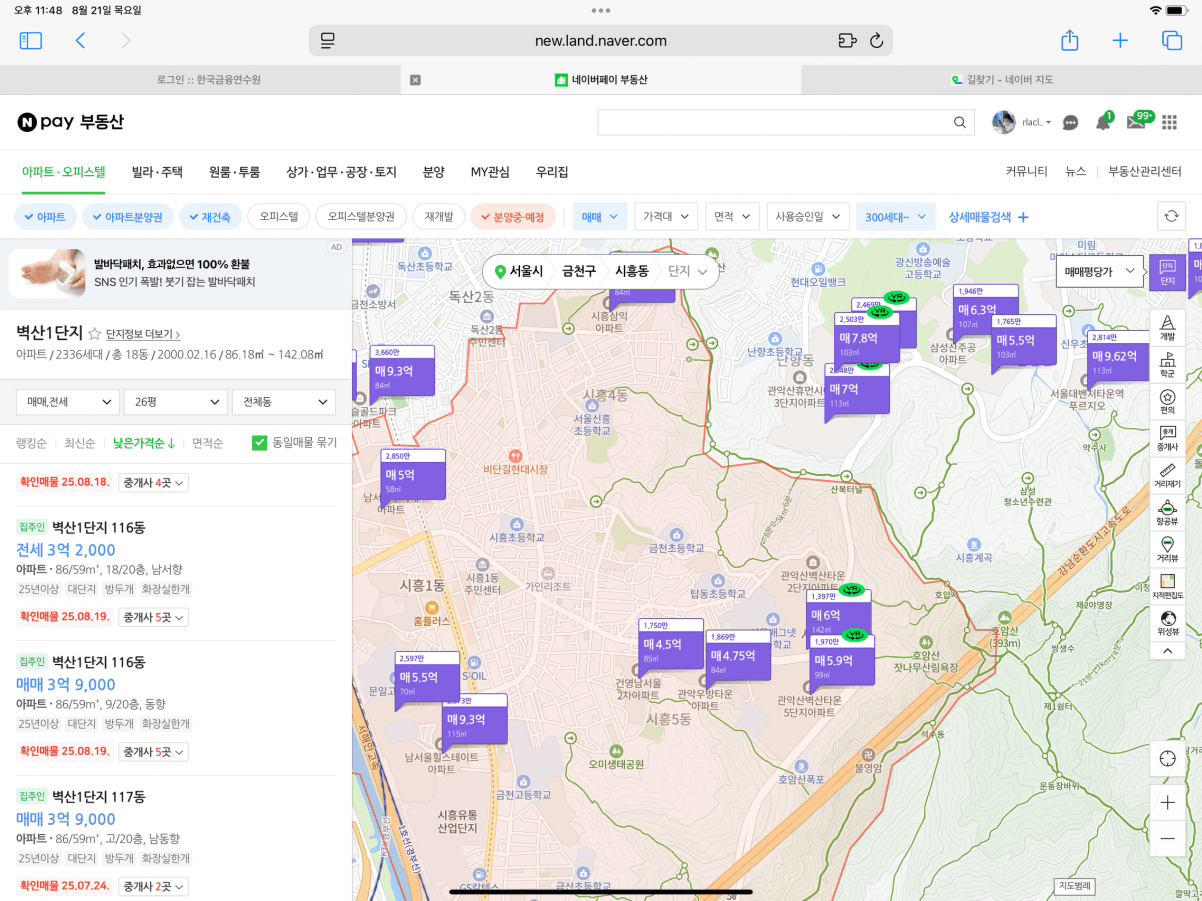Toggle the 아파트 filter chip
Screen dimensions: 1202x901
pyautogui.click(x=44, y=216)
